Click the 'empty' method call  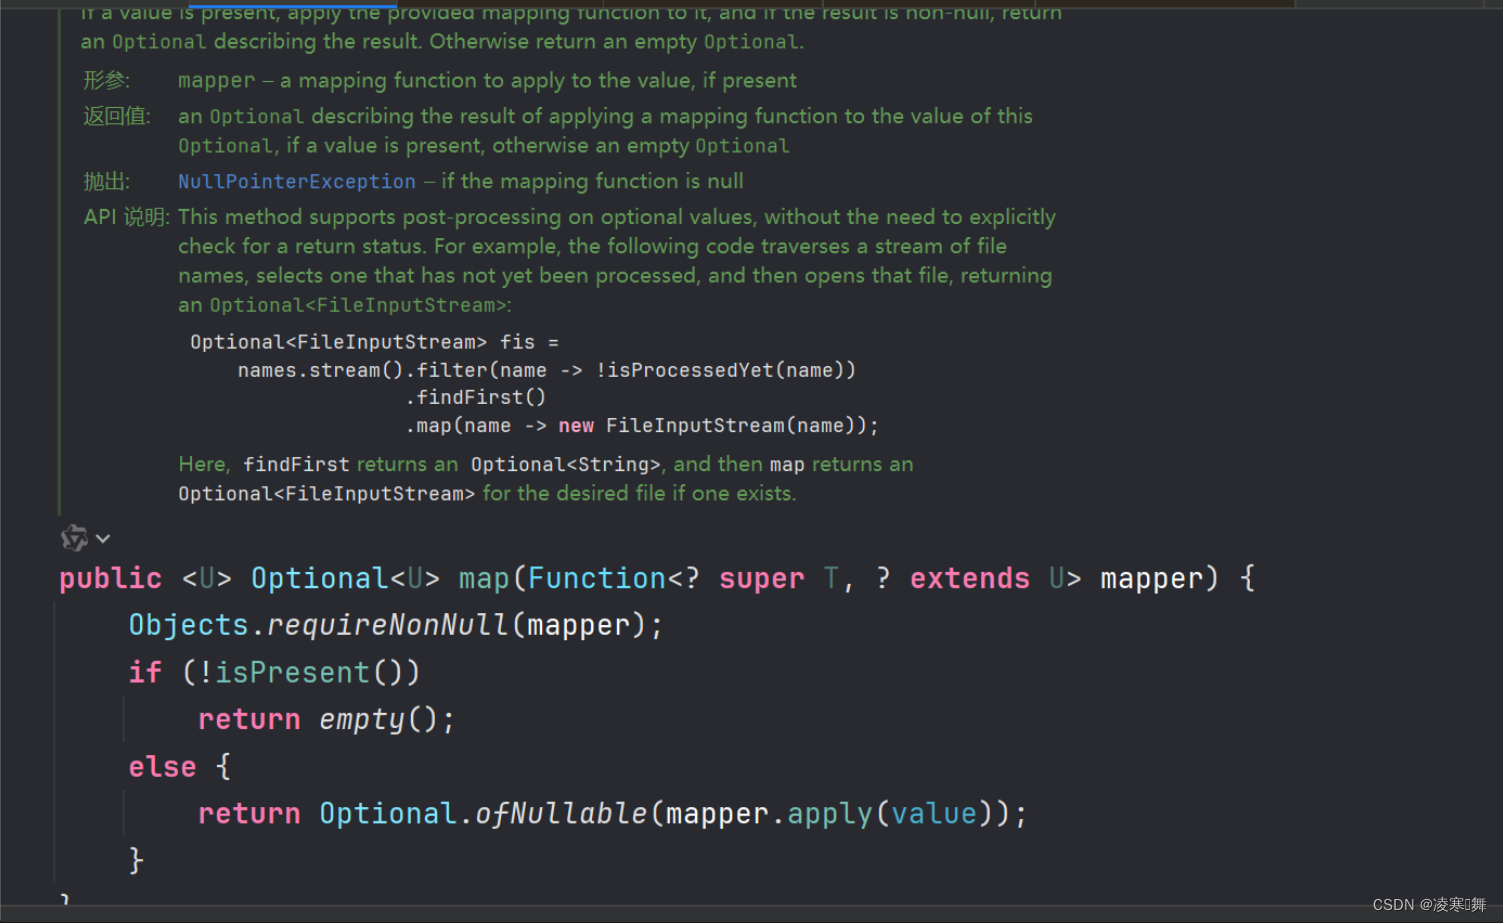pos(362,719)
